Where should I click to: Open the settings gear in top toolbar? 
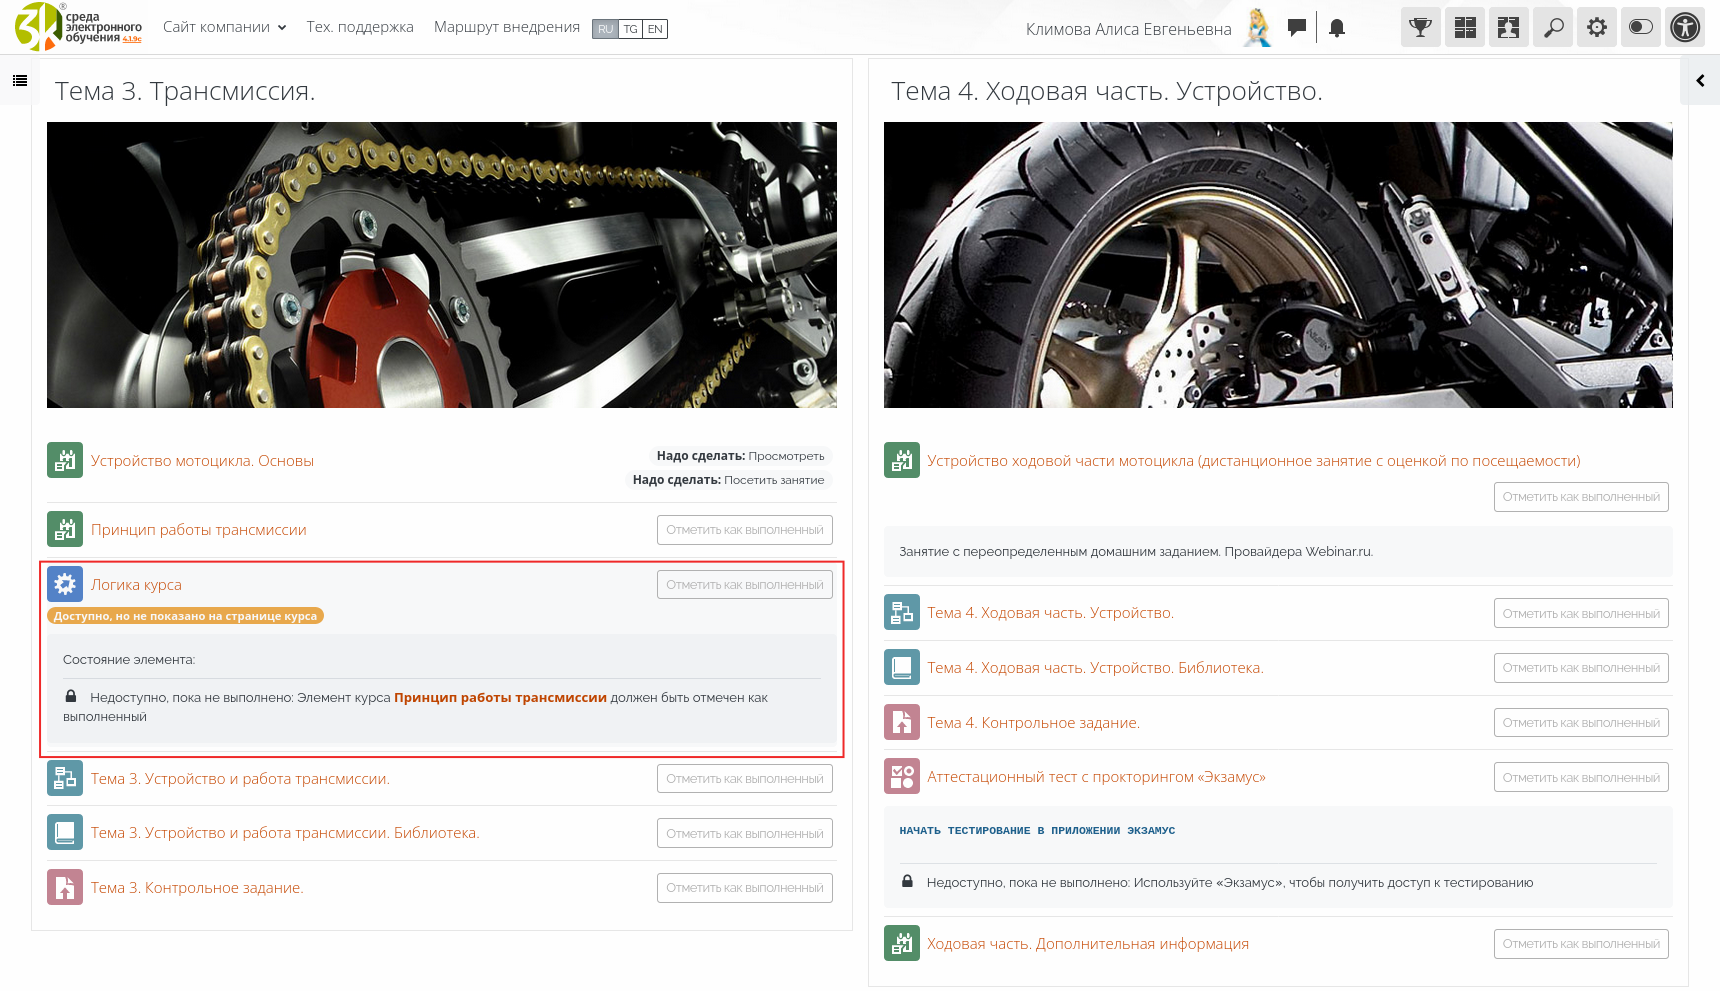click(x=1597, y=28)
